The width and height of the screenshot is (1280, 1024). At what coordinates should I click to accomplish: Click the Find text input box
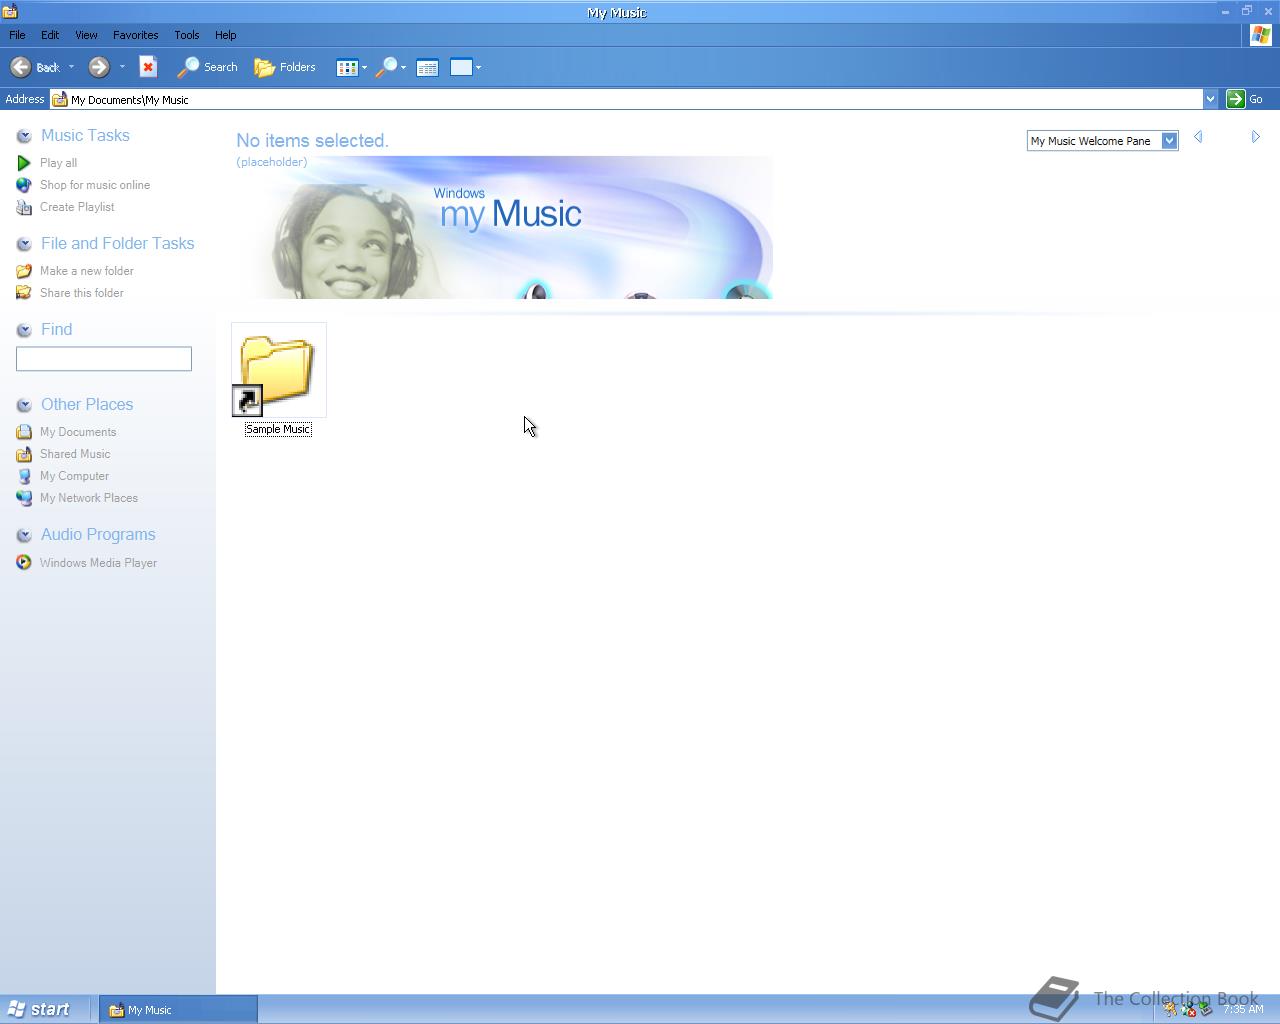click(x=104, y=359)
